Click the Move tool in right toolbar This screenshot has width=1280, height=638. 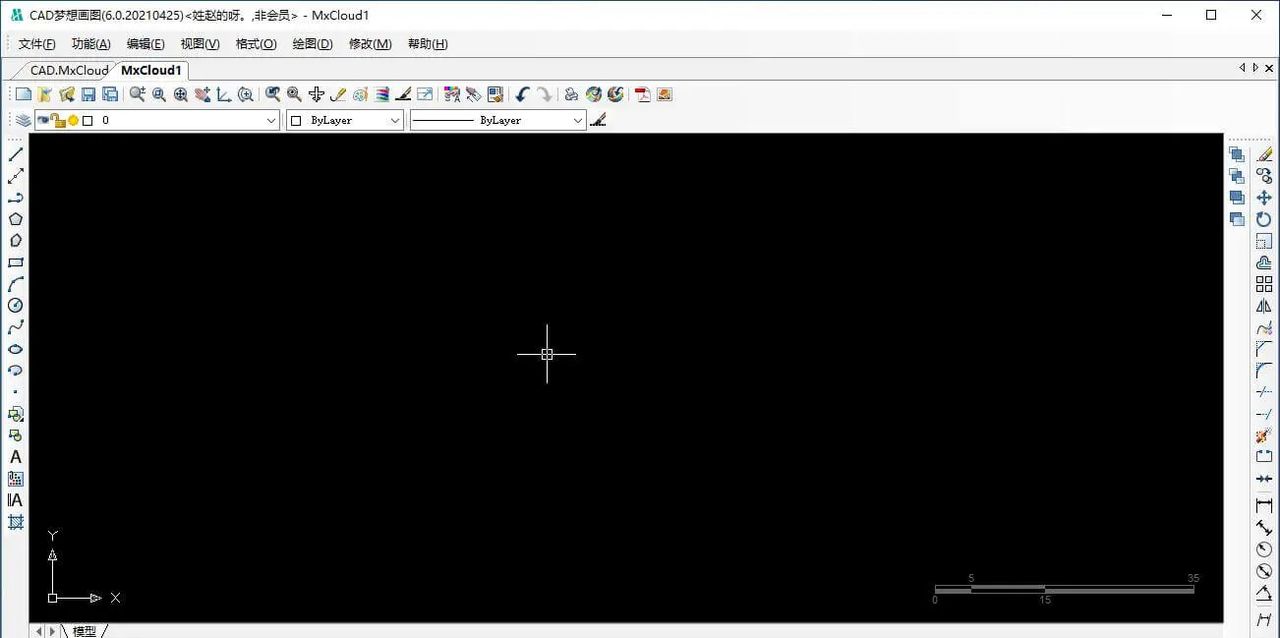[x=1264, y=198]
